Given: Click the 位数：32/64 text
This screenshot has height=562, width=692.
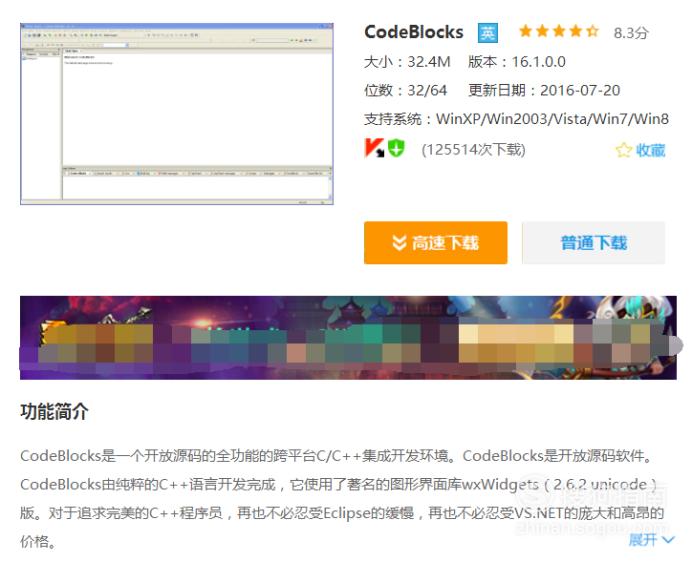Looking at the screenshot, I should [x=405, y=91].
